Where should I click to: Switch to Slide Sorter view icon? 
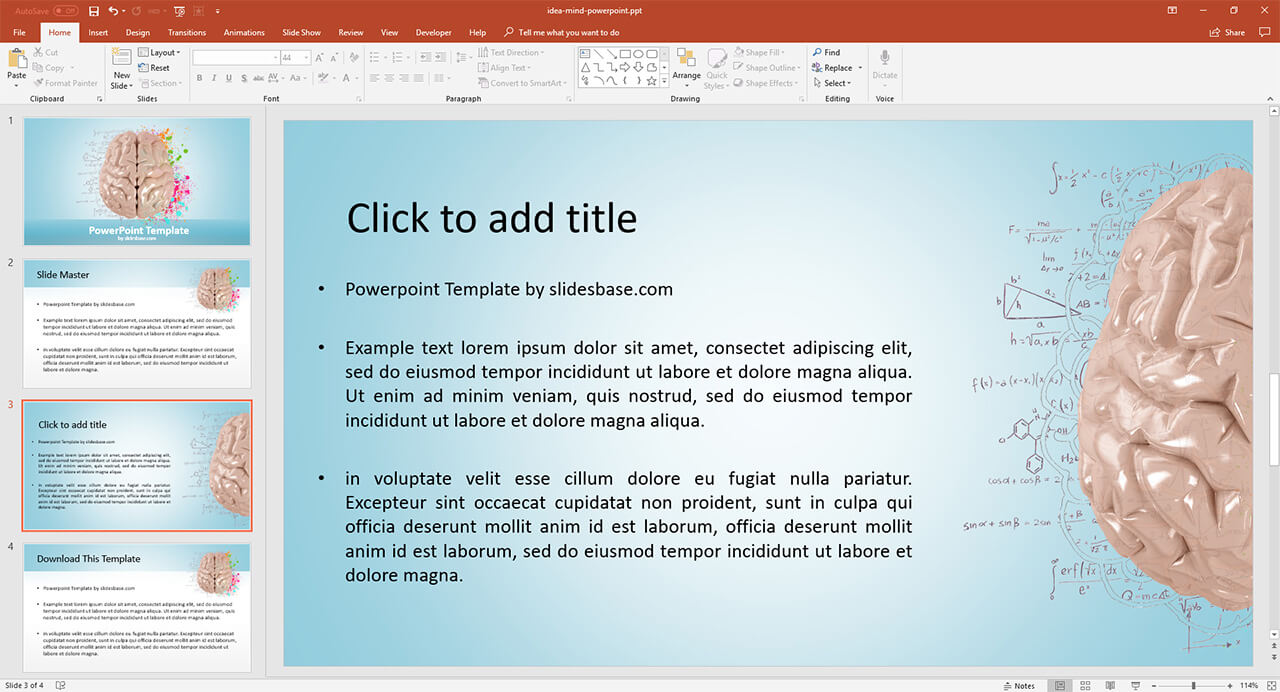point(1085,685)
